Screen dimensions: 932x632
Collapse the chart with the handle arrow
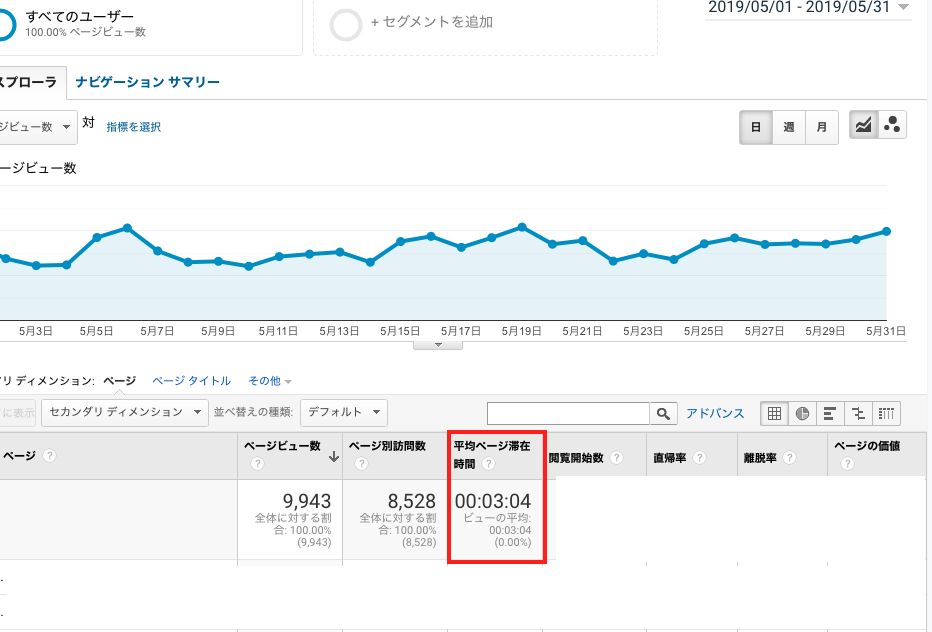click(x=438, y=345)
